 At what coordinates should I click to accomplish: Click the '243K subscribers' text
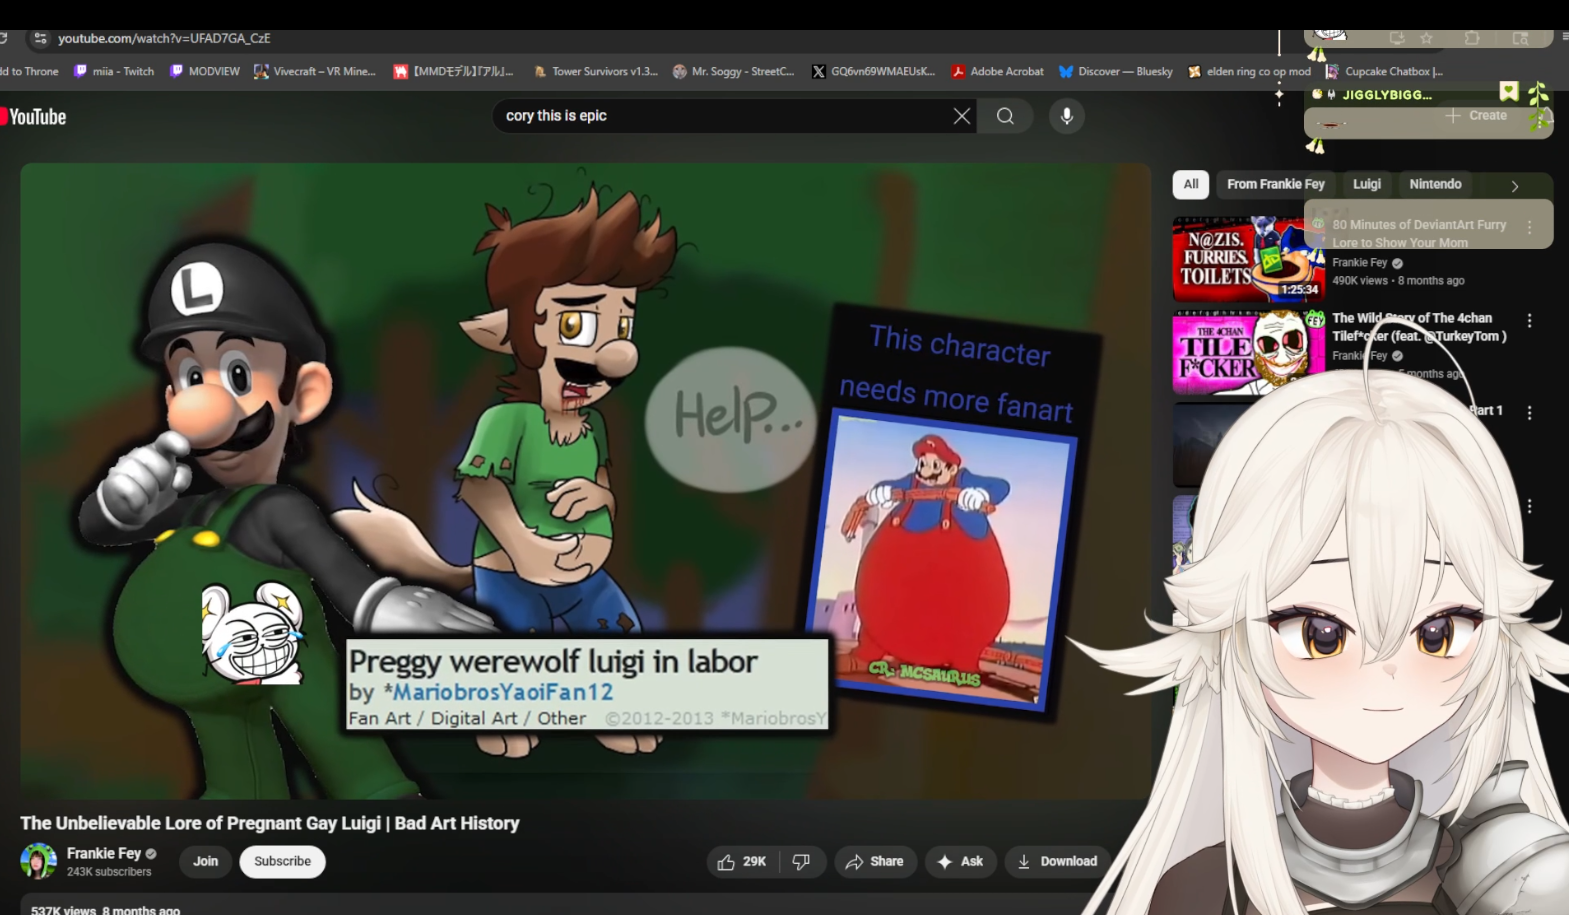pyautogui.click(x=109, y=872)
